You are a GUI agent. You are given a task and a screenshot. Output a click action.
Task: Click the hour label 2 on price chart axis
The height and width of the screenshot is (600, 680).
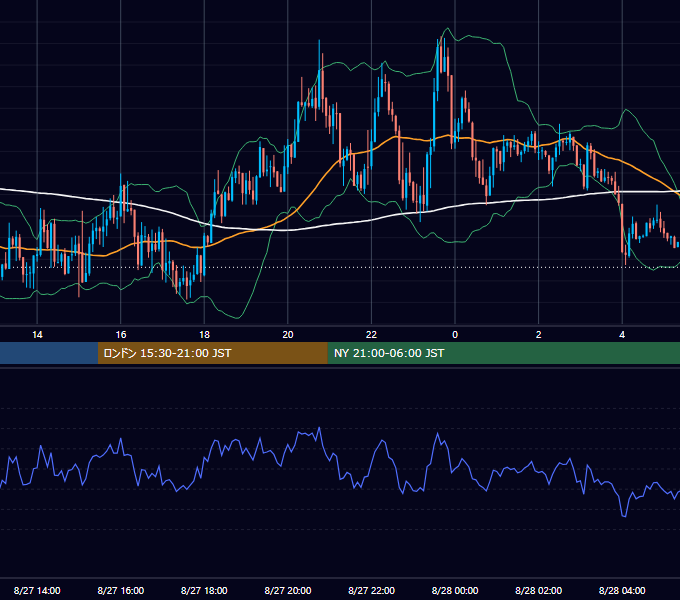pos(539,335)
